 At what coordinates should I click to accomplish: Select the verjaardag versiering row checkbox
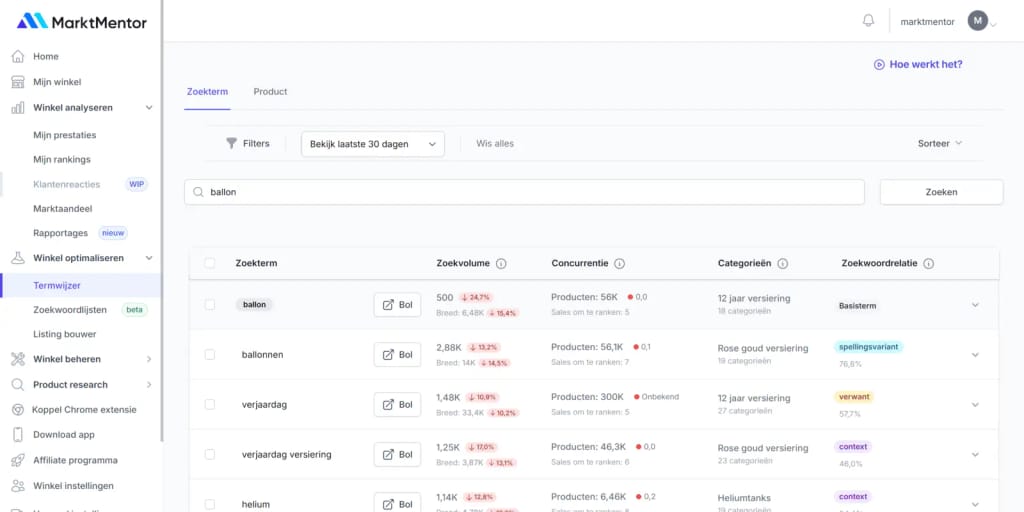coord(210,454)
